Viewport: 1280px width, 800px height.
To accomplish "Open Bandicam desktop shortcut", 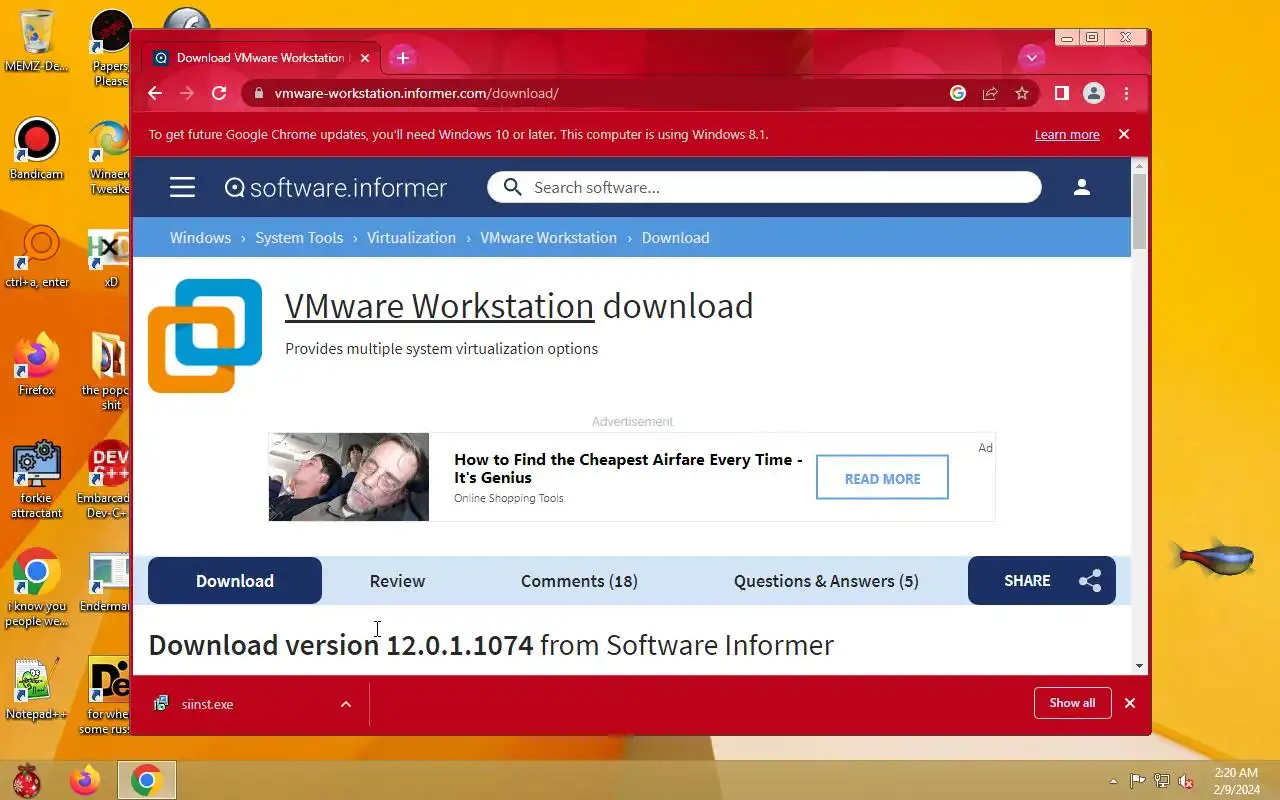I will [37, 149].
